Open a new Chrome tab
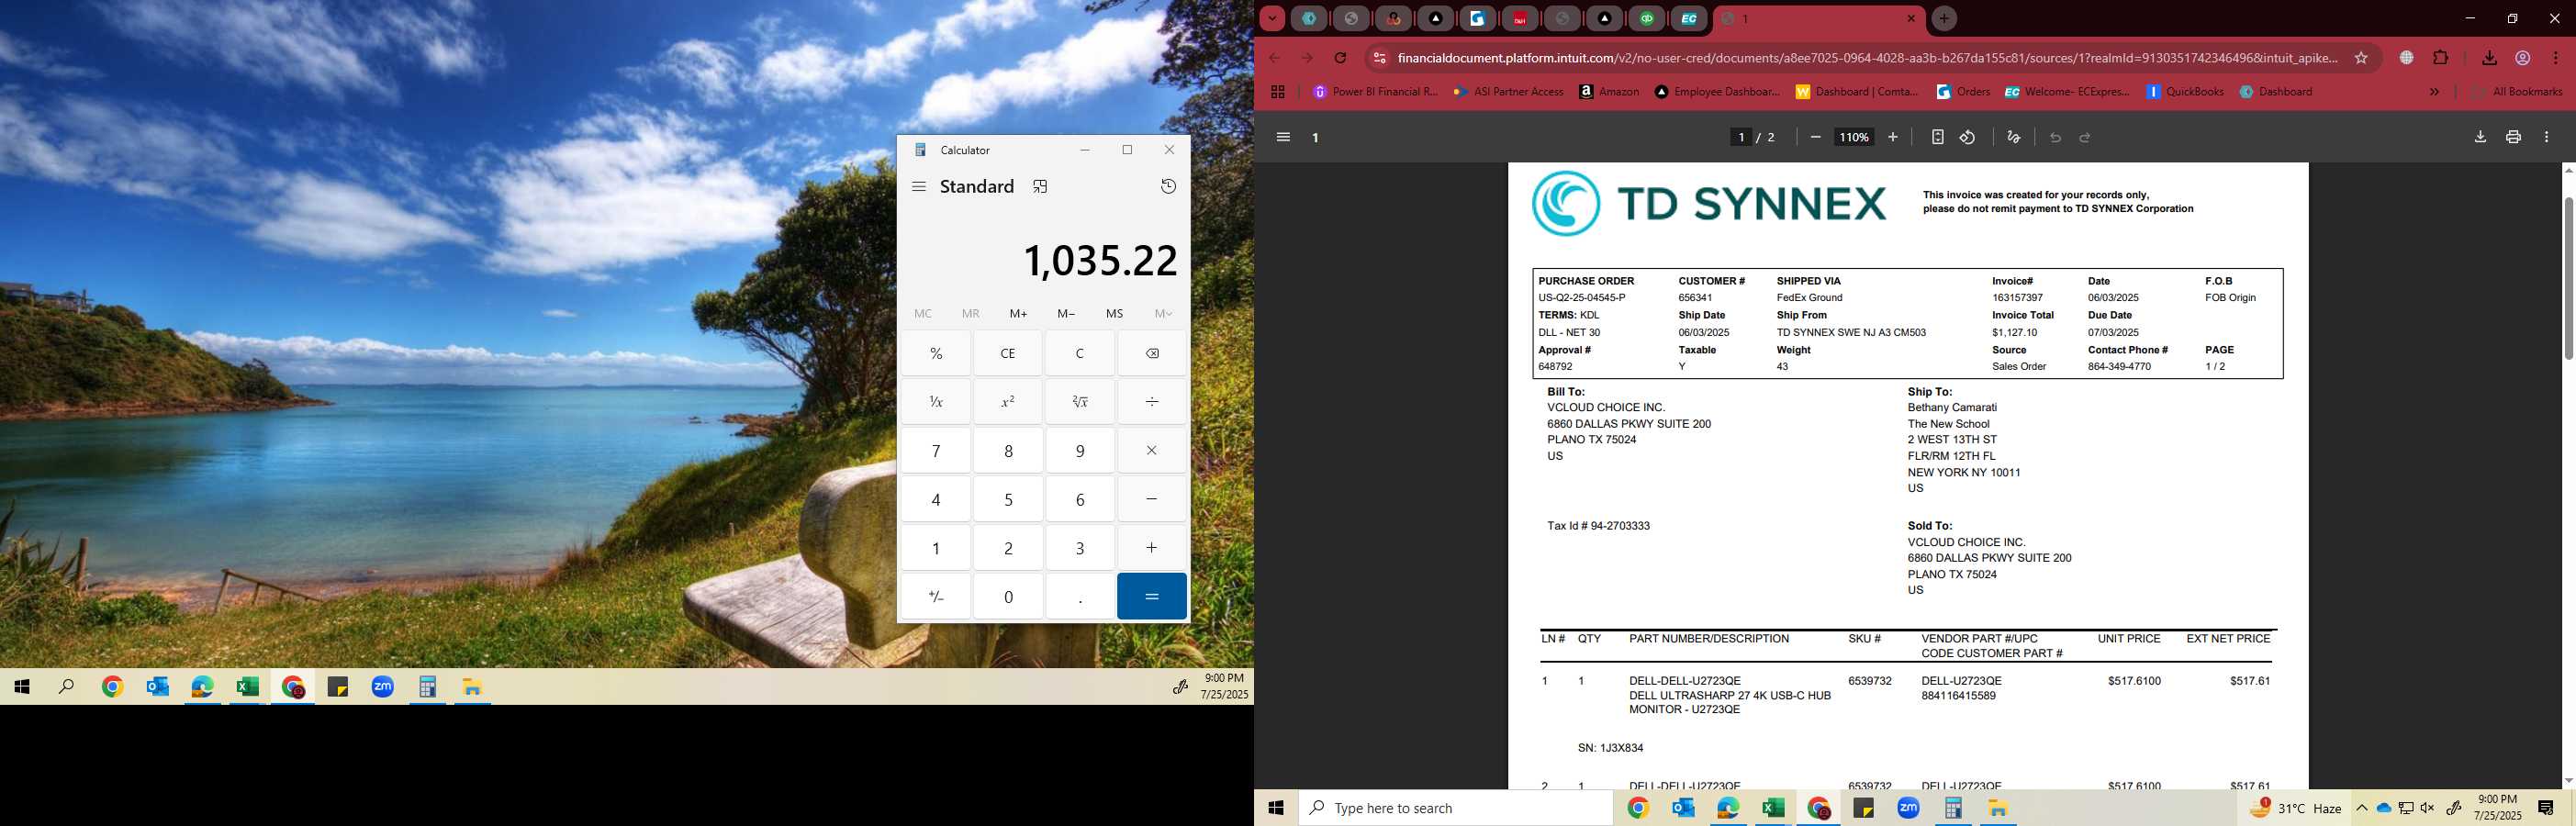 [x=1944, y=18]
